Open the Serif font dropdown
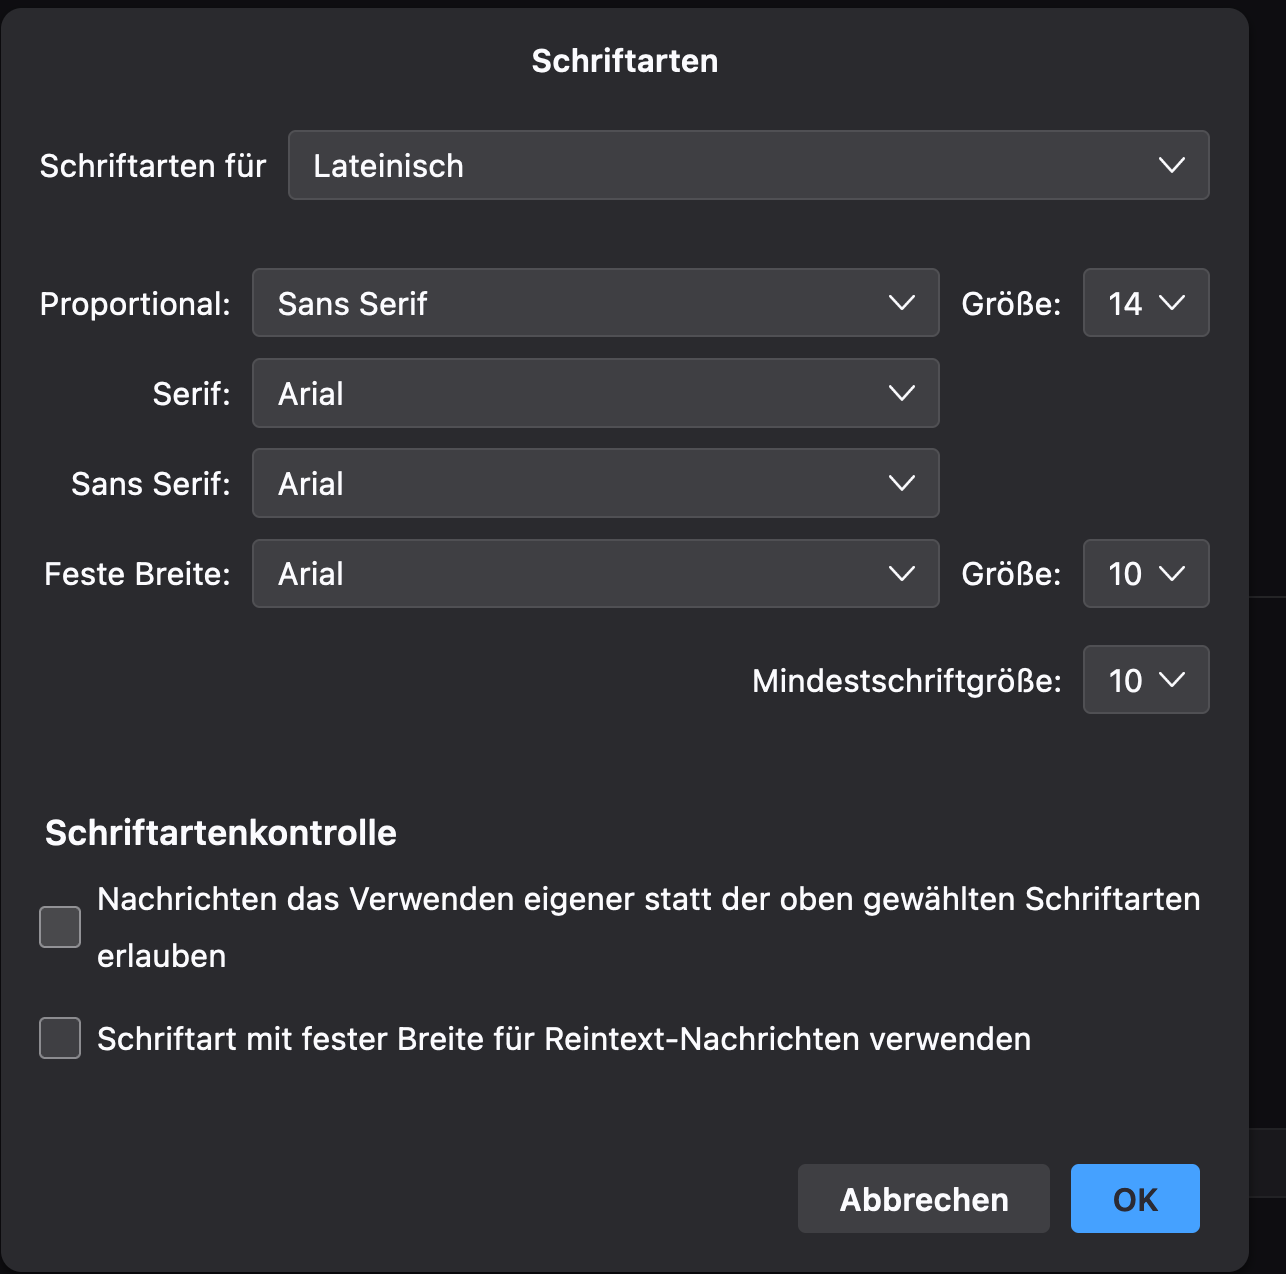Image resolution: width=1286 pixels, height=1274 pixels. [x=595, y=393]
